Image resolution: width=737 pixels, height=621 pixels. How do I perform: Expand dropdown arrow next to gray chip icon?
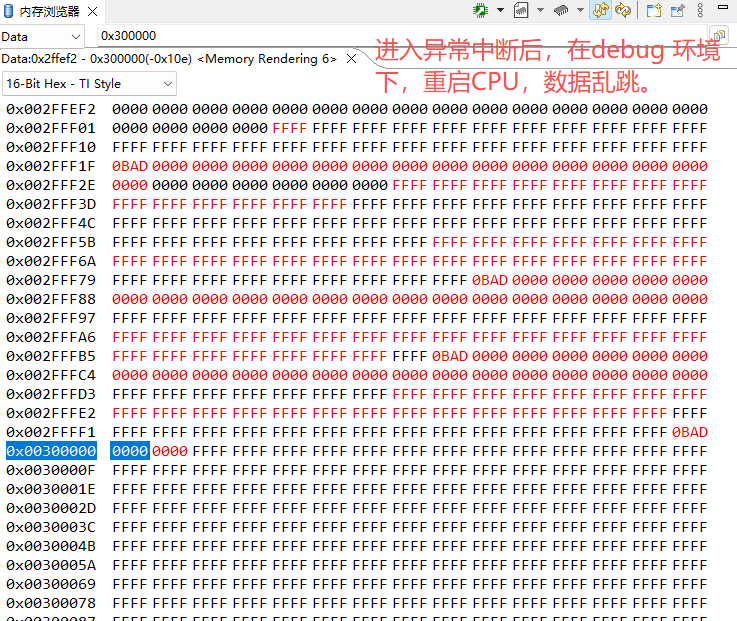(x=580, y=10)
